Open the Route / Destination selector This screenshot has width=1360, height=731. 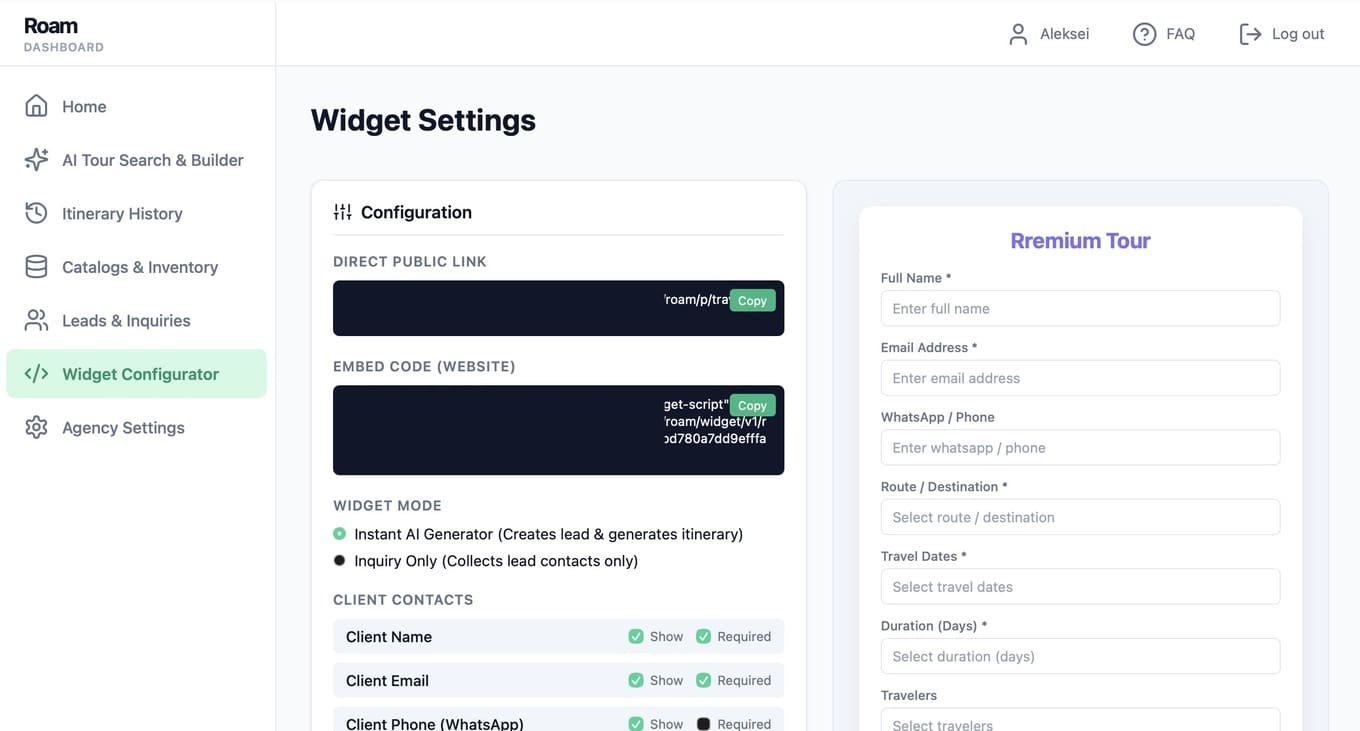(x=1080, y=517)
